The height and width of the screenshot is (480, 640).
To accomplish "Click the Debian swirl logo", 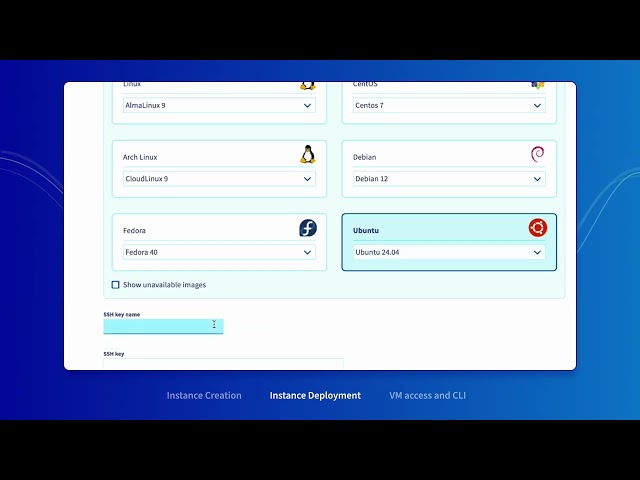I will 538,154.
